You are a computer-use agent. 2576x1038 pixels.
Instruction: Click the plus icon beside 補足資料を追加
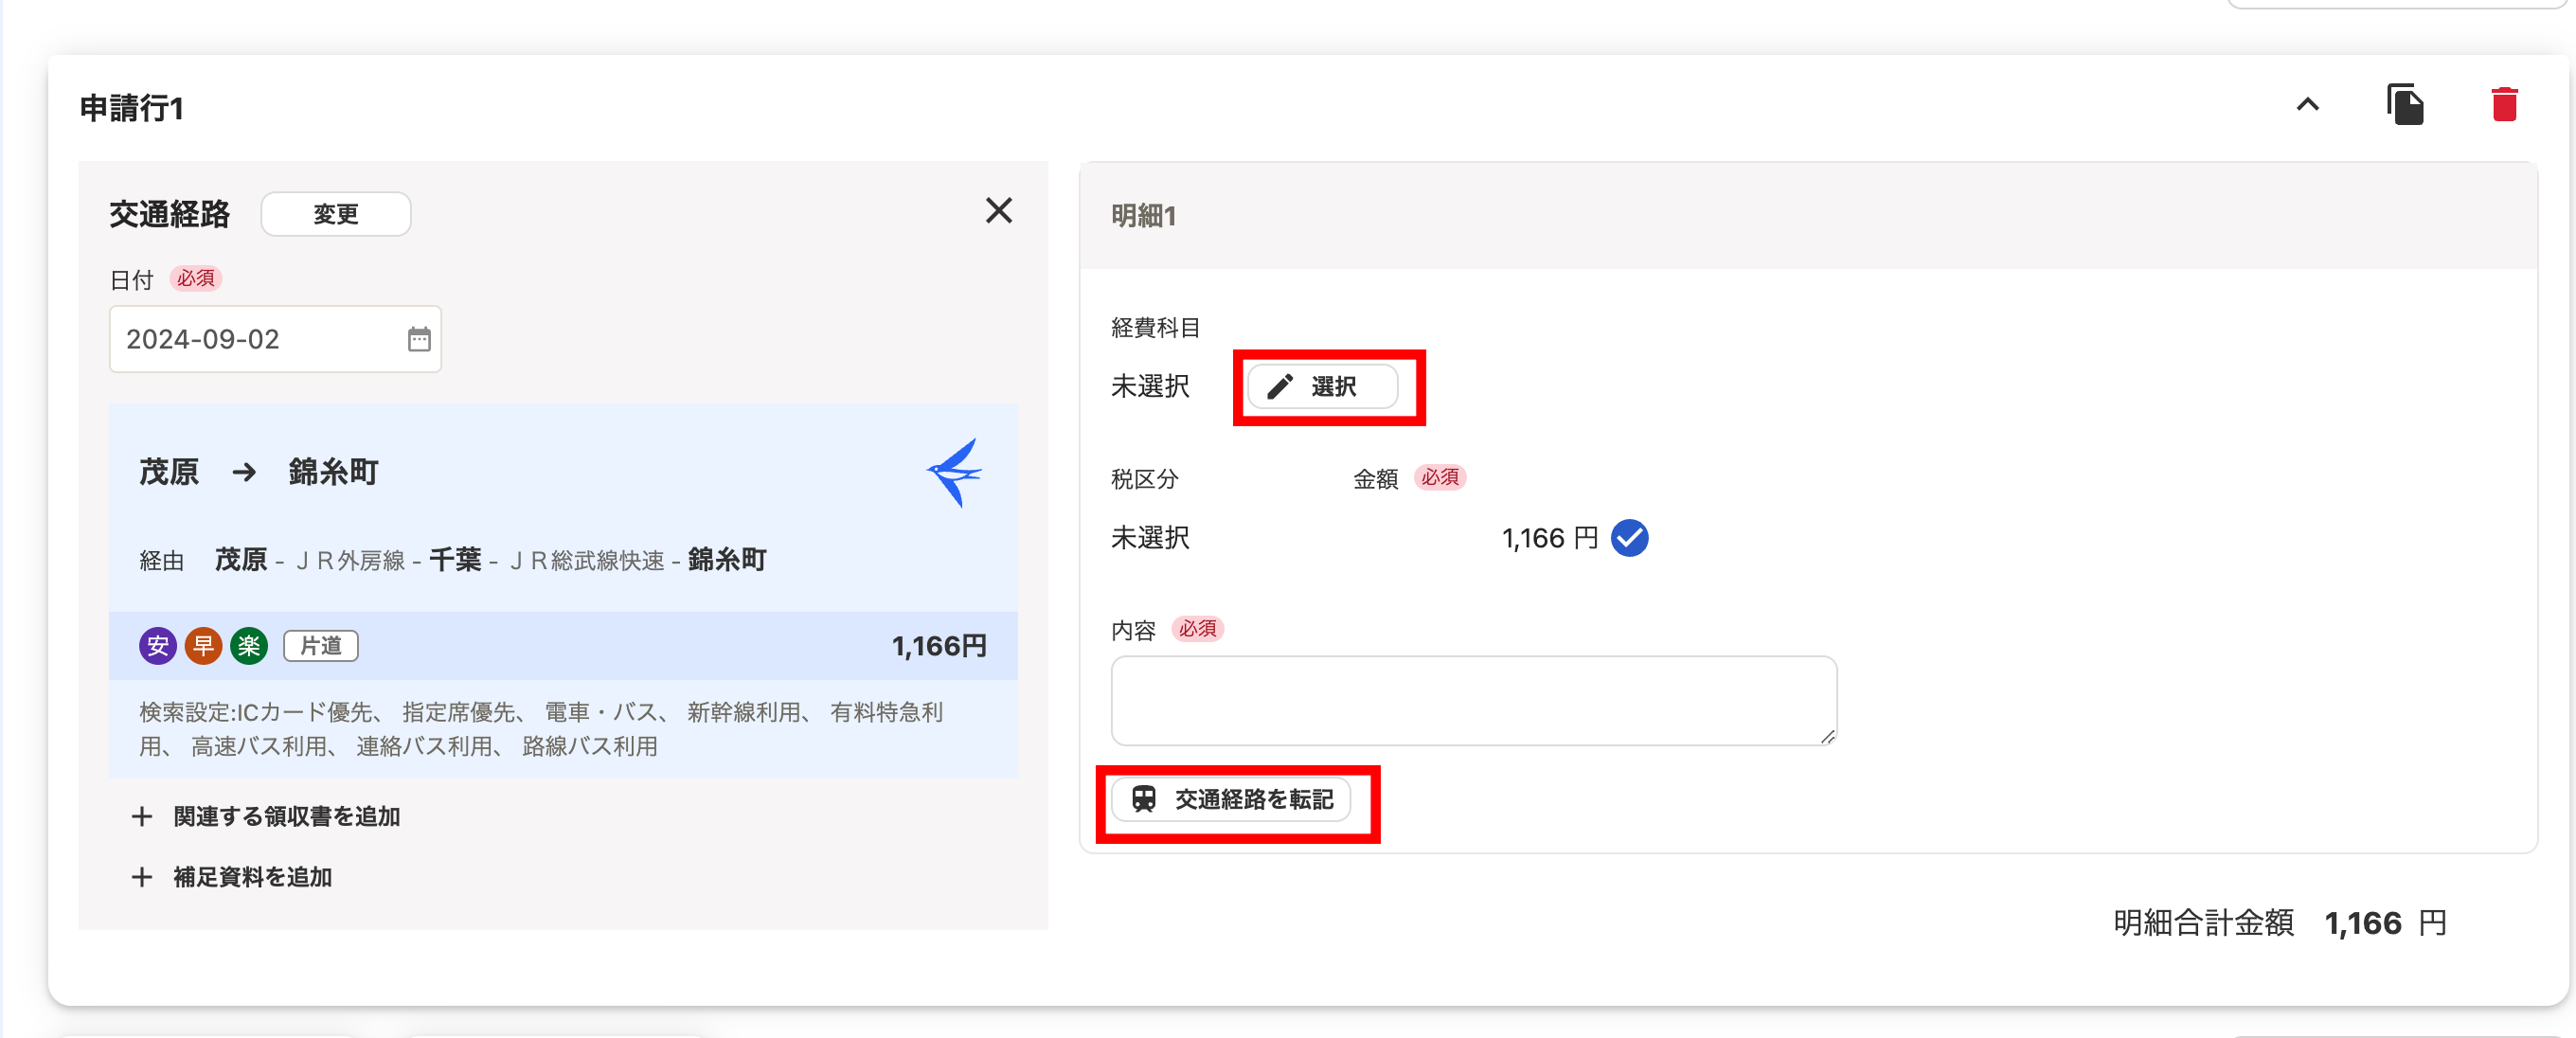pos(142,878)
